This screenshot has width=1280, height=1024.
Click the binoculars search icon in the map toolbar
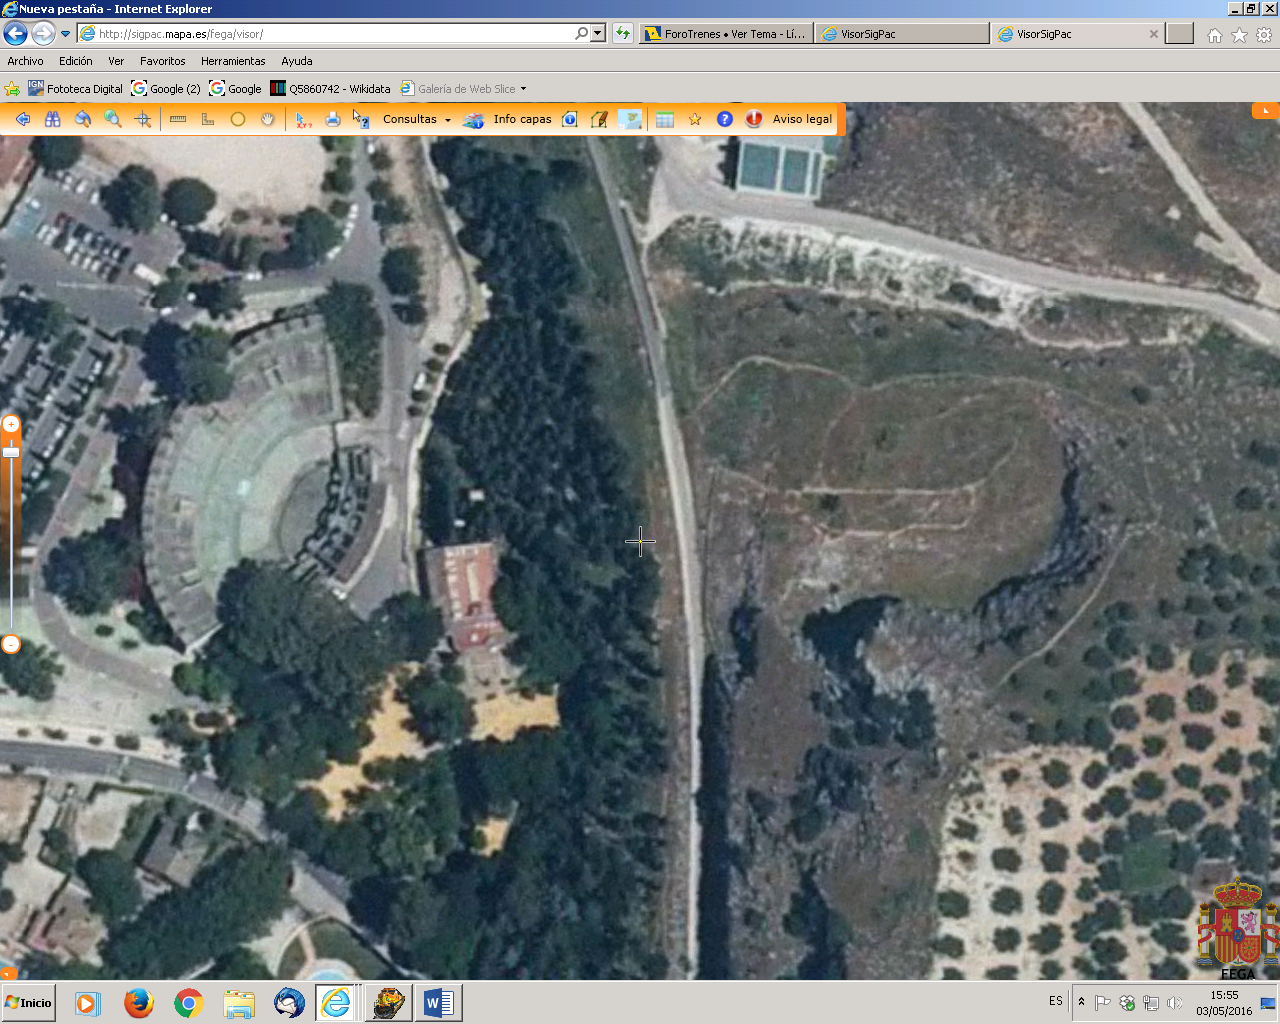pyautogui.click(x=53, y=119)
